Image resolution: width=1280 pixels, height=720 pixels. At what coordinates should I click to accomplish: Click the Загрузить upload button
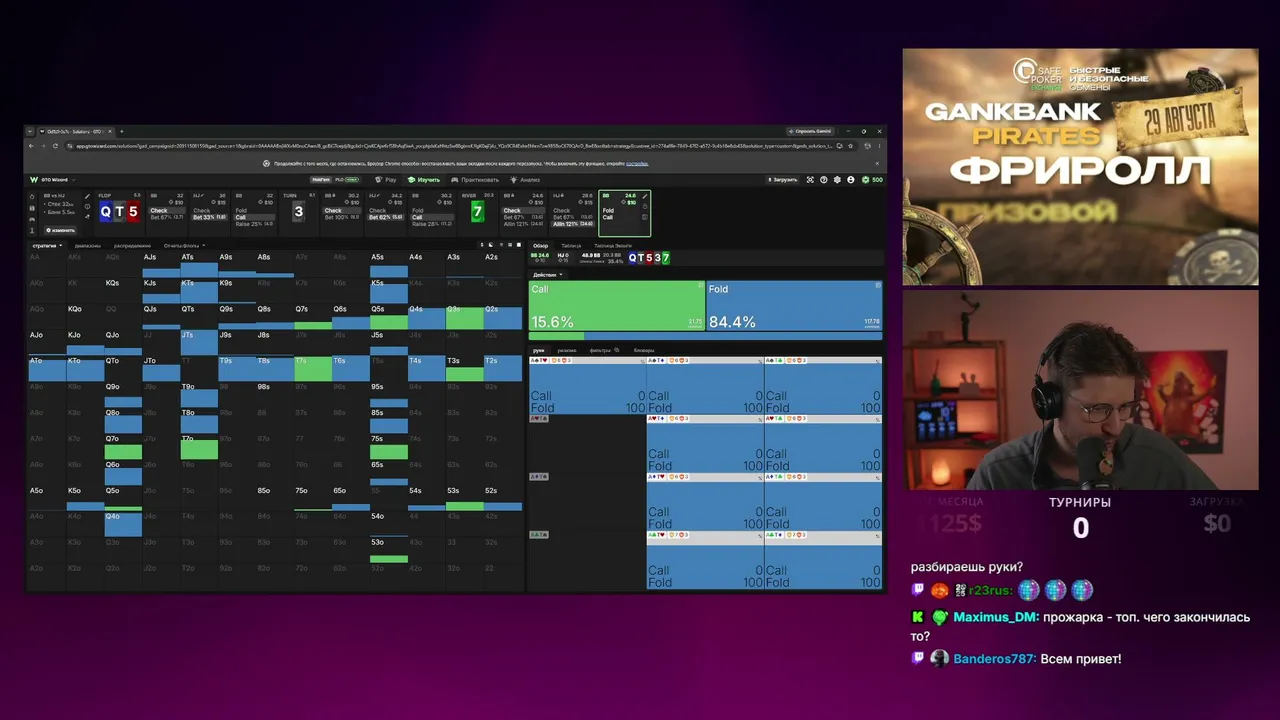(784, 180)
